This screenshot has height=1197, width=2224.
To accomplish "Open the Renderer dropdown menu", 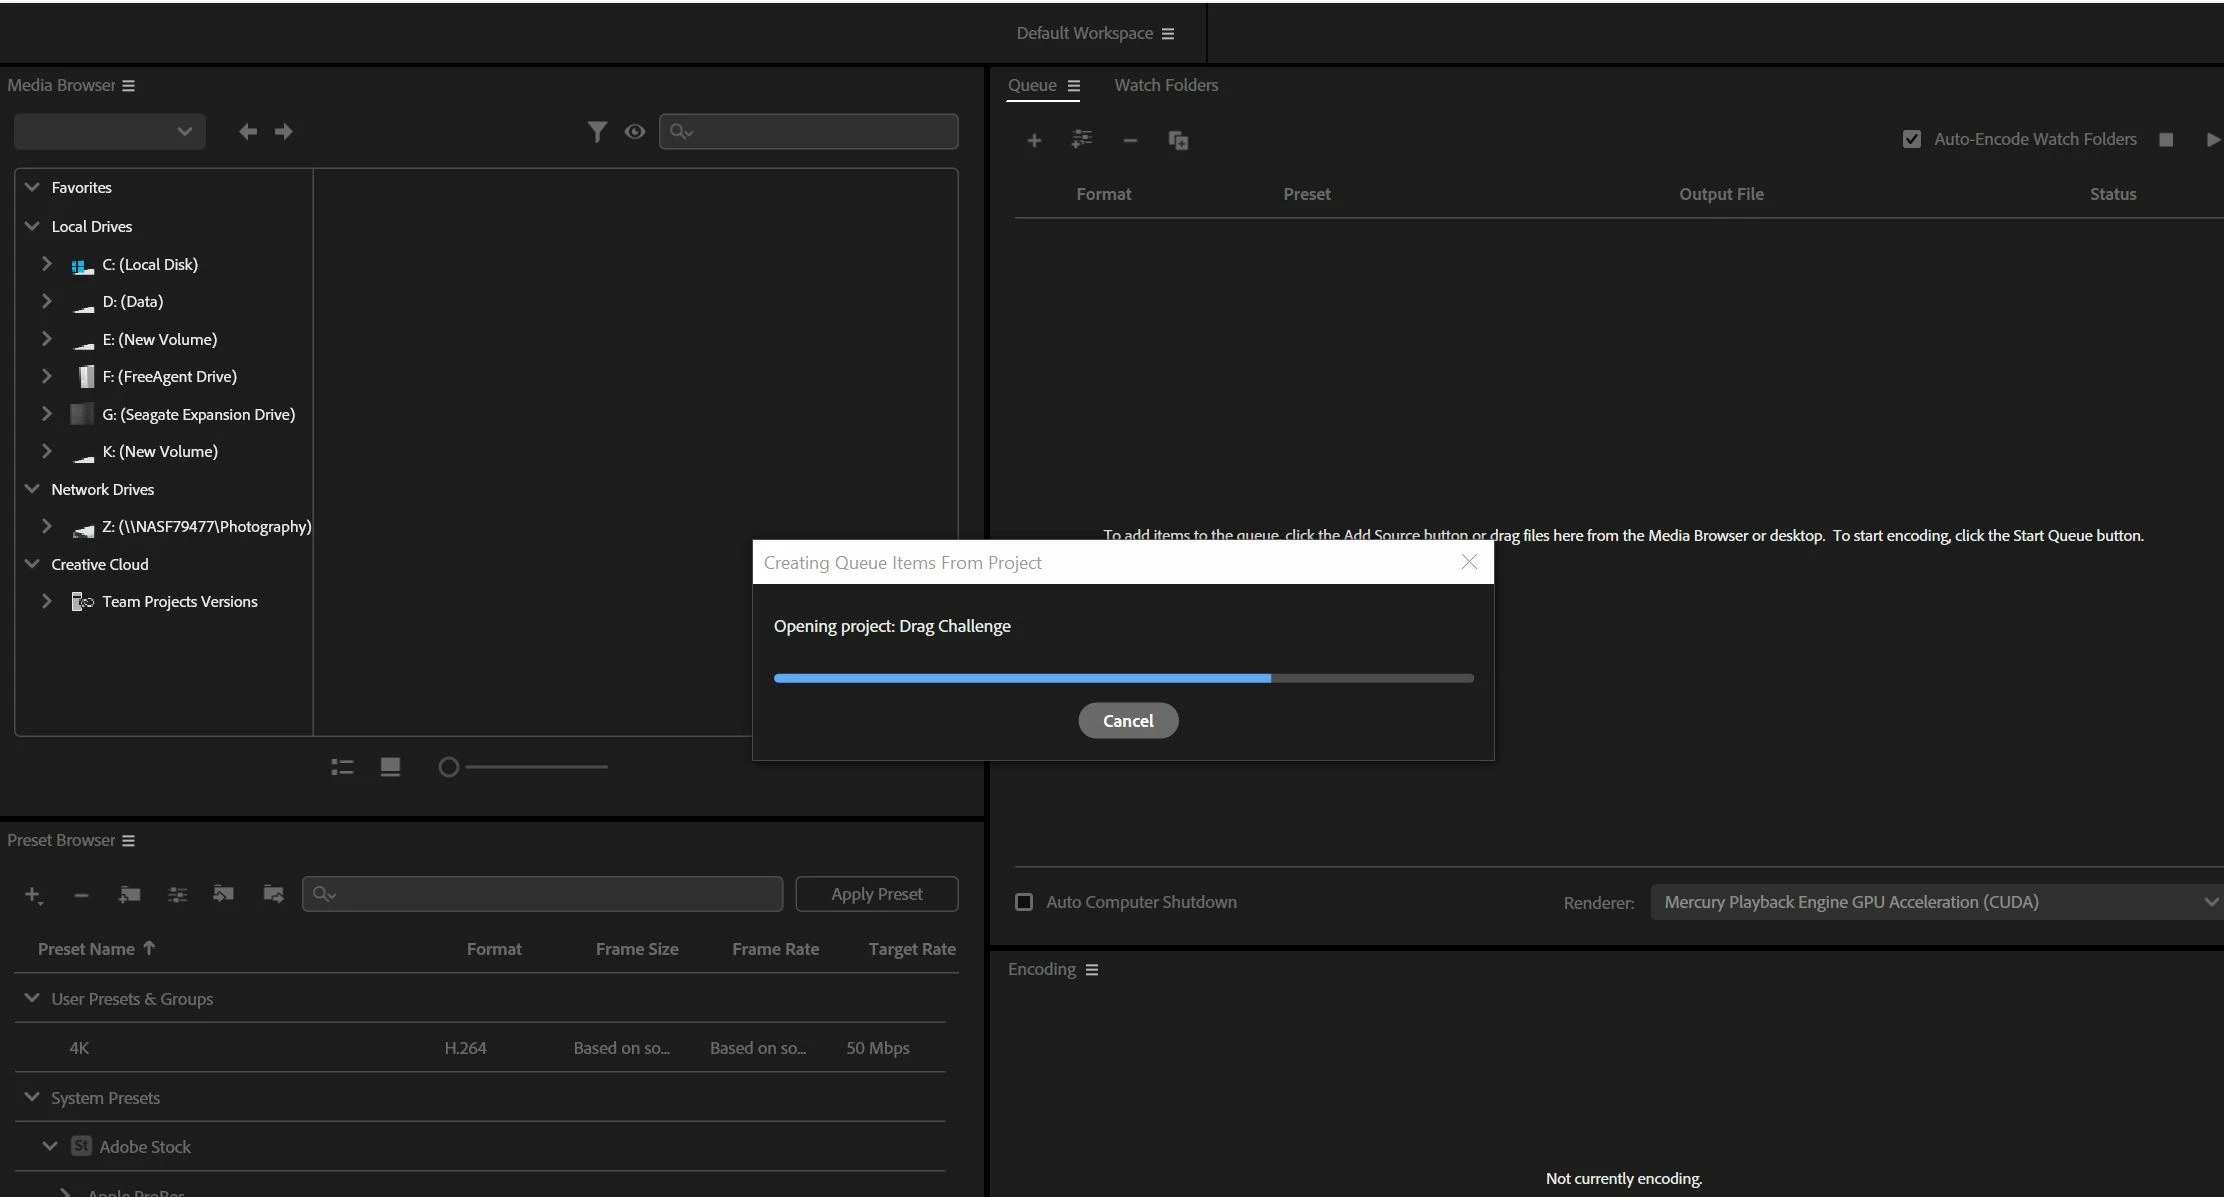I will 1936,902.
